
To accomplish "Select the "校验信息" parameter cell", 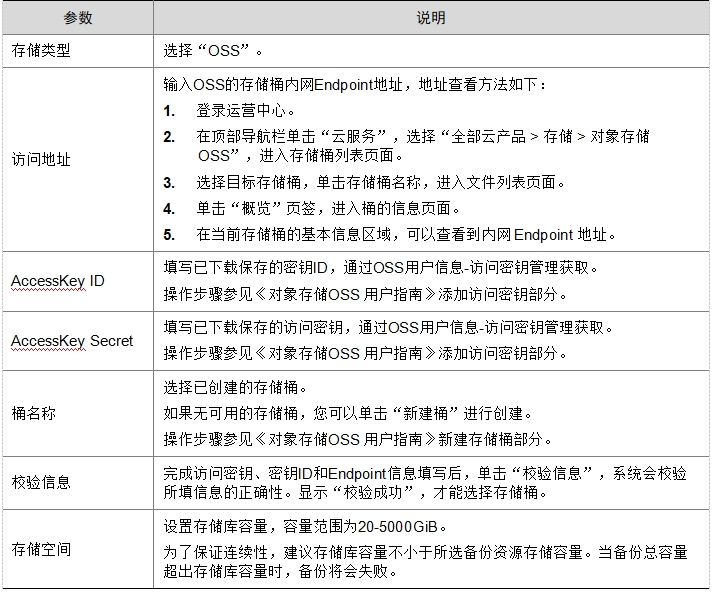I will pos(78,483).
